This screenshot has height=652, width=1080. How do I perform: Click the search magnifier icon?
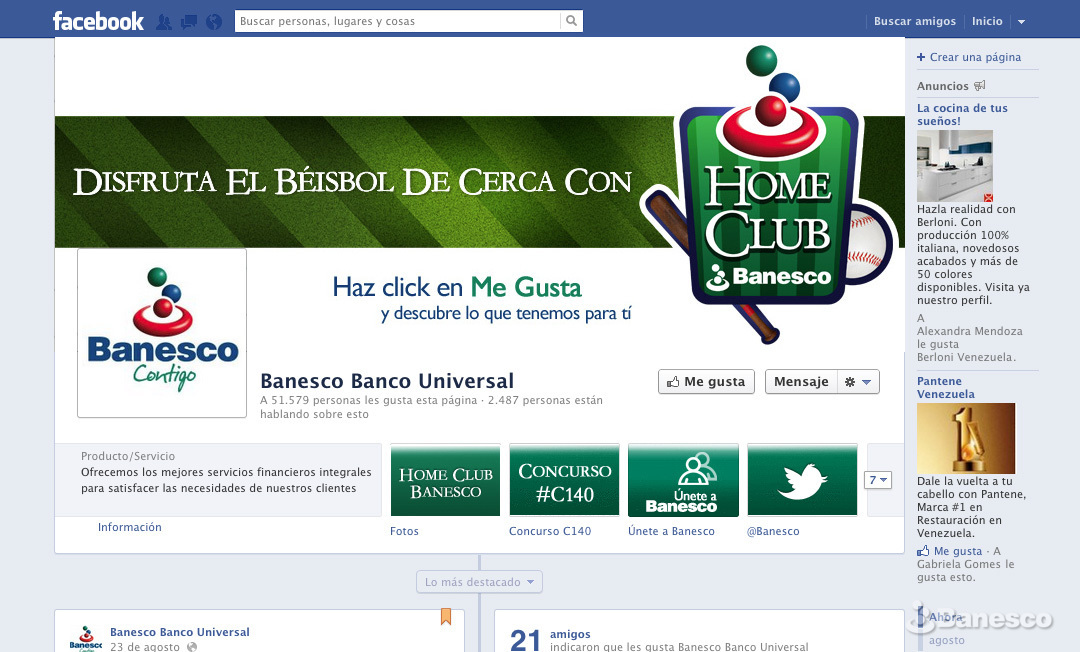tap(571, 21)
